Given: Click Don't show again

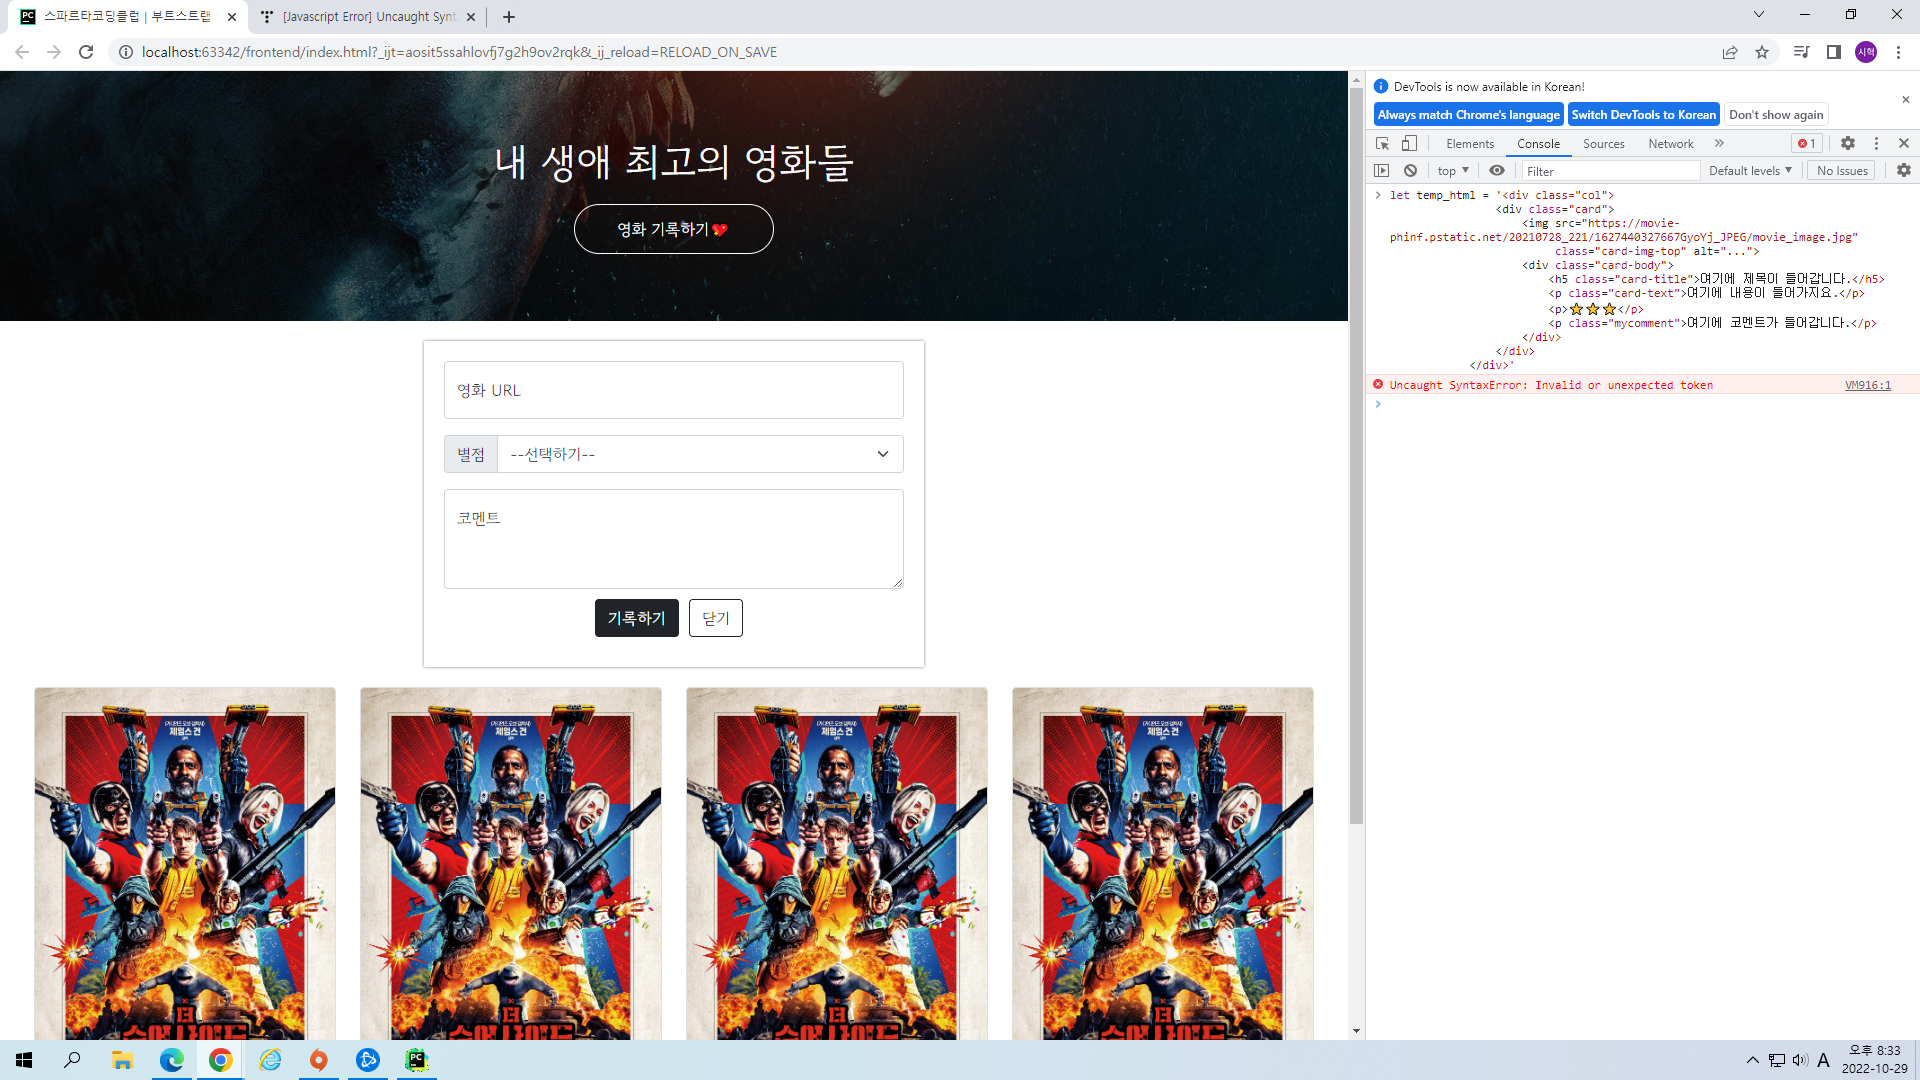Looking at the screenshot, I should [1776, 115].
